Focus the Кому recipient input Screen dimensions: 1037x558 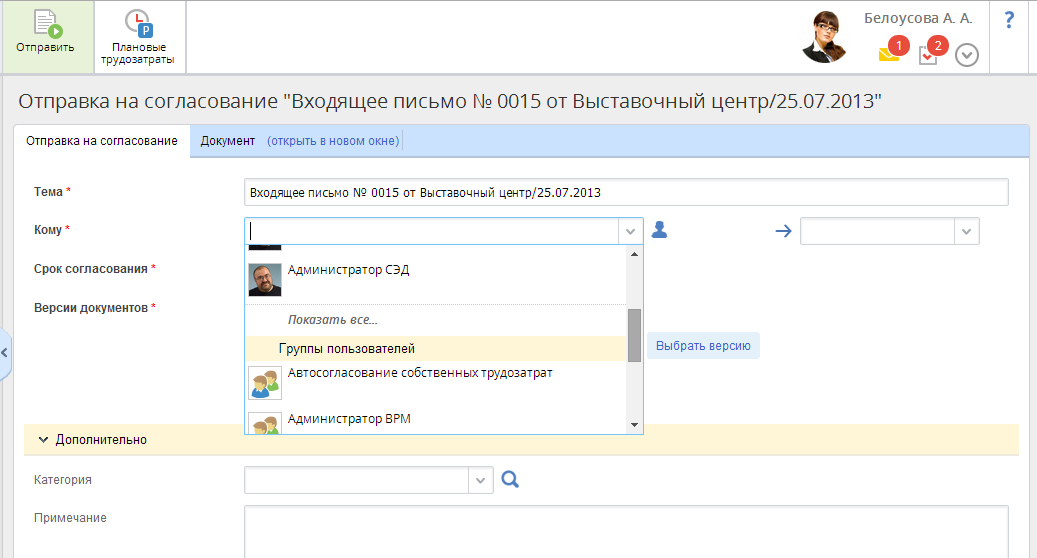tap(431, 231)
